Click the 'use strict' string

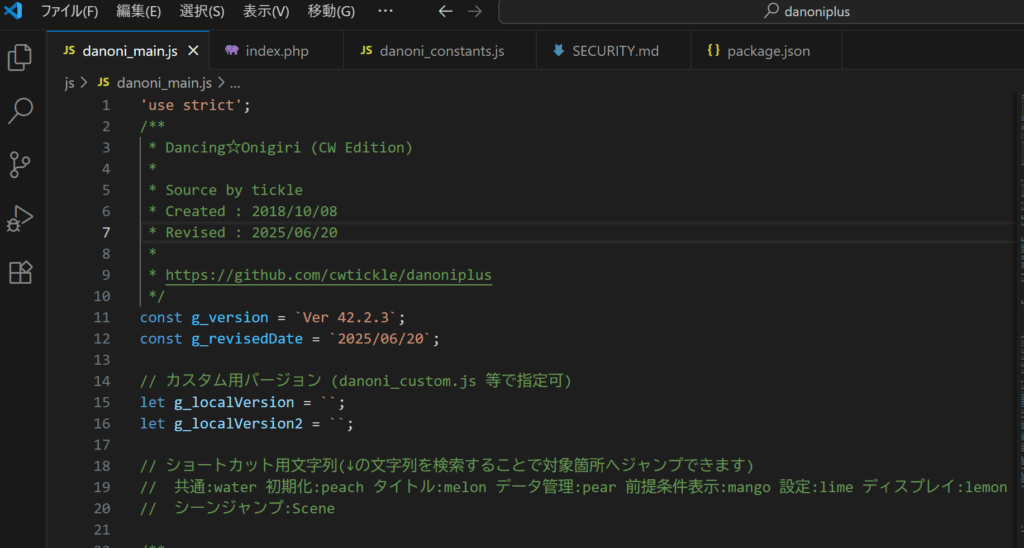point(191,105)
